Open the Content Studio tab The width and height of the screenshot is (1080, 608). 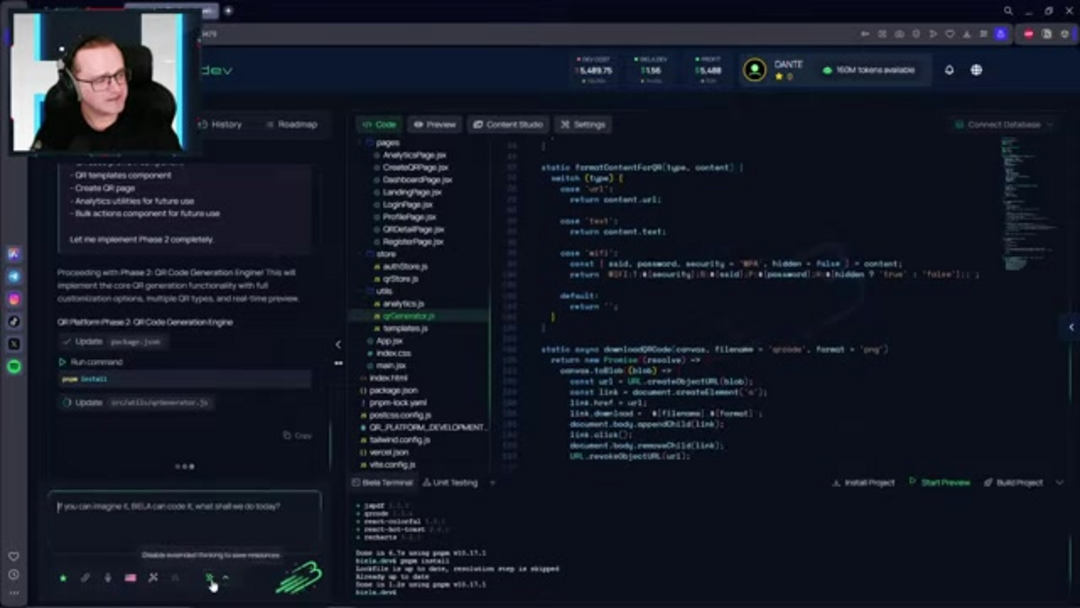[508, 125]
